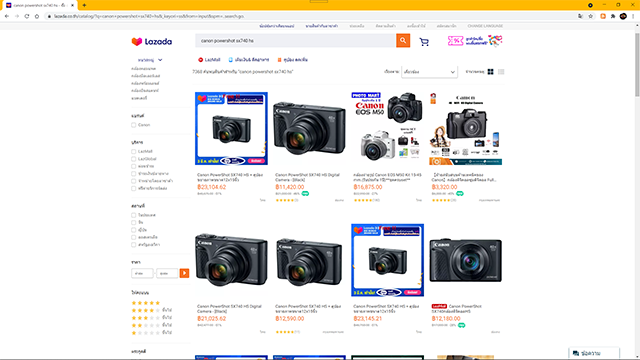Expand the categories dropdown in sidebar
640x360 pixels.
pos(150,60)
